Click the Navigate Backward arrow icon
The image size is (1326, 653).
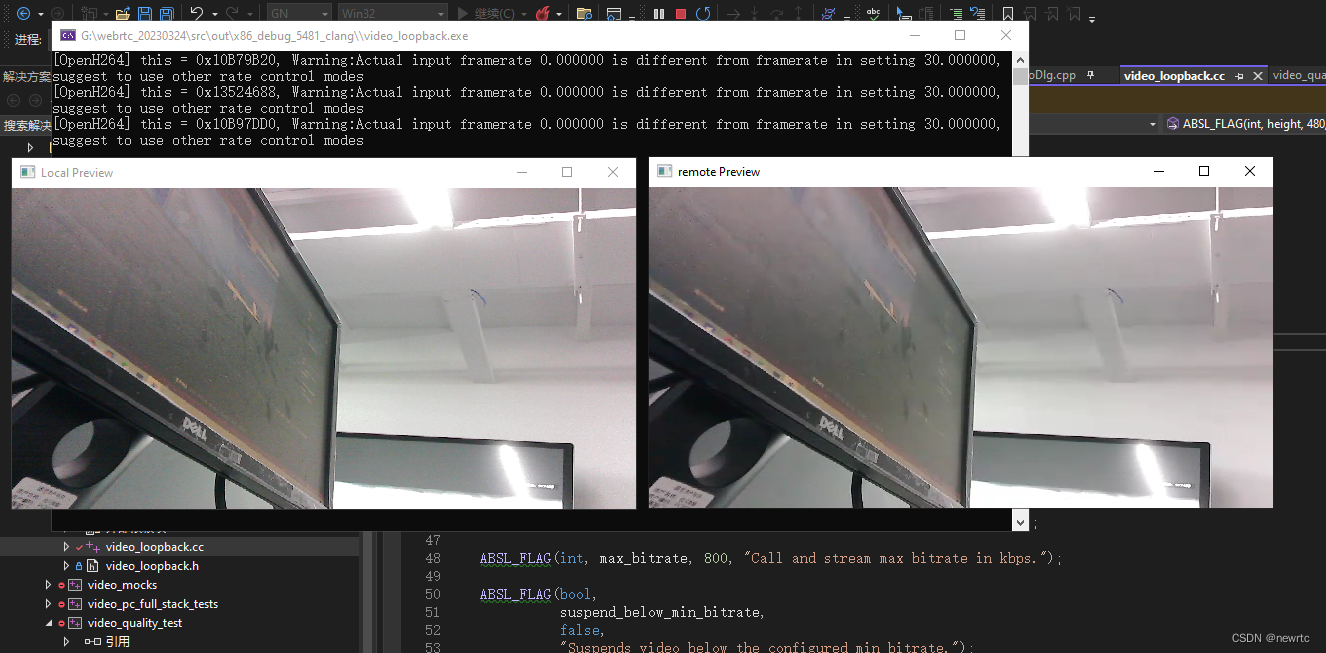click(x=22, y=12)
